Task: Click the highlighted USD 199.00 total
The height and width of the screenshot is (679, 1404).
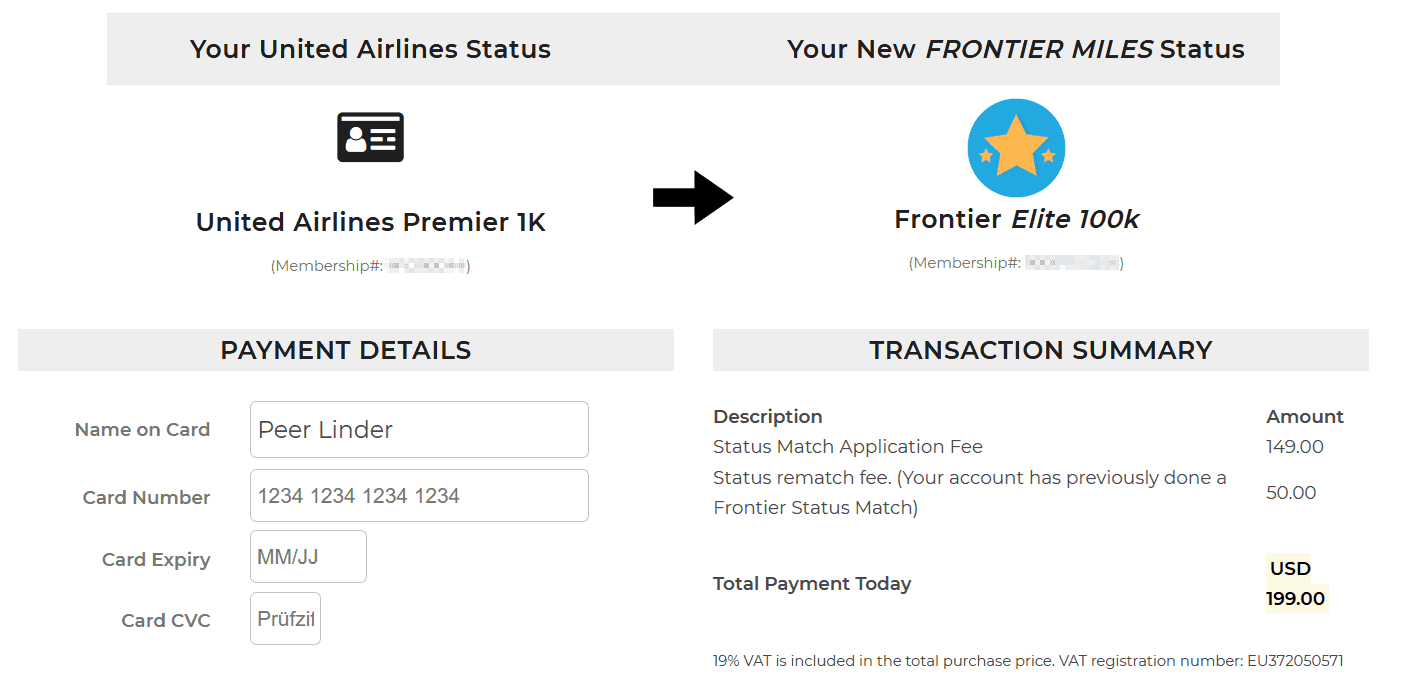Action: 1295,584
